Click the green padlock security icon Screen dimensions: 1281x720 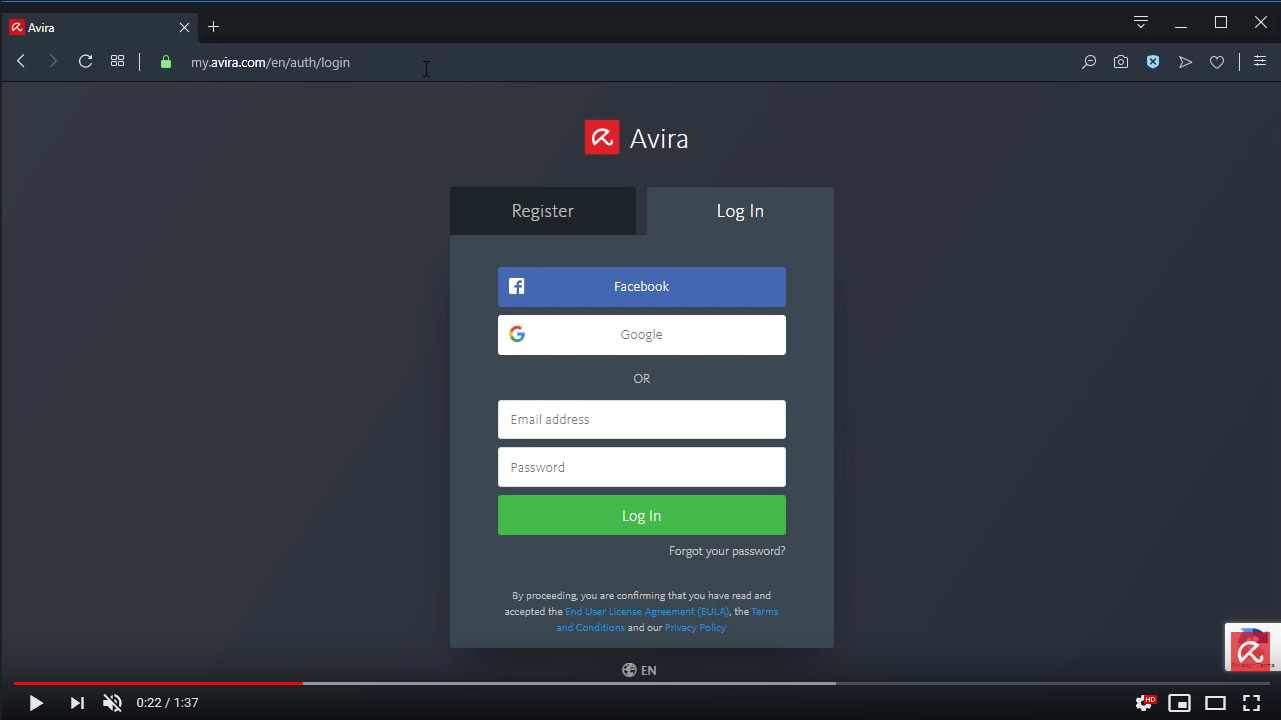(x=166, y=62)
